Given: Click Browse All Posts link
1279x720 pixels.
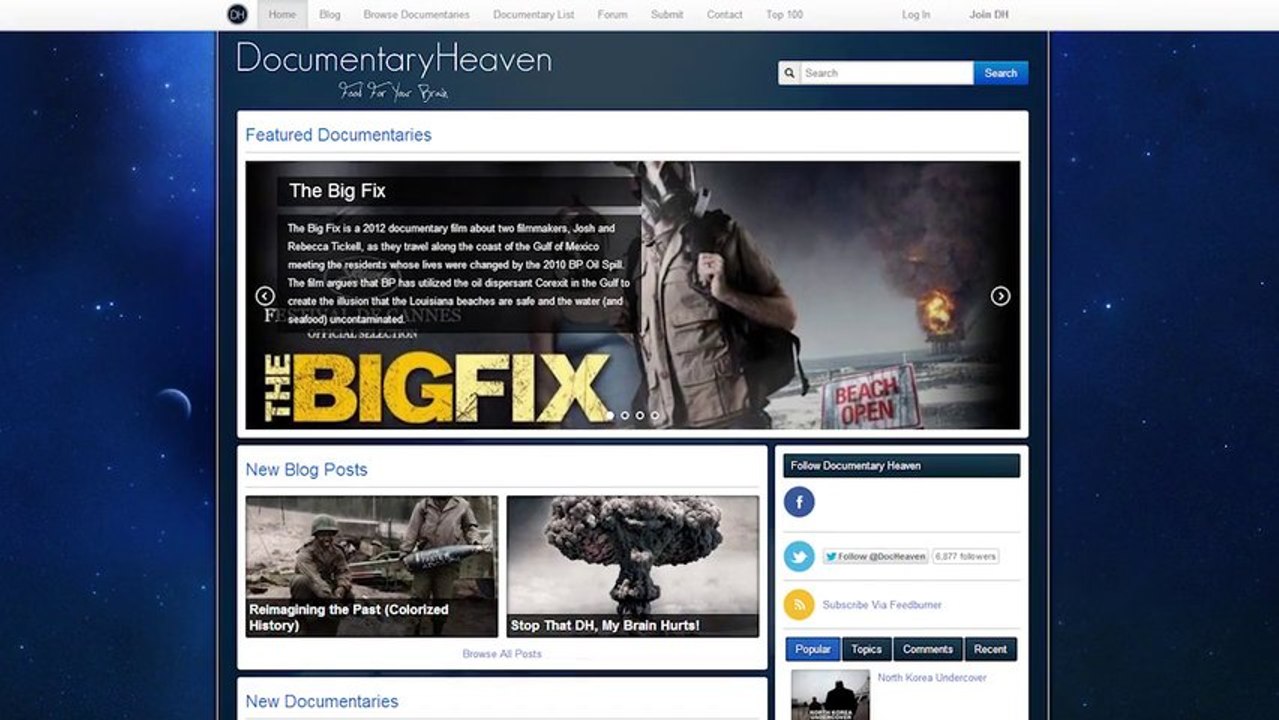Looking at the screenshot, I should tap(502, 654).
